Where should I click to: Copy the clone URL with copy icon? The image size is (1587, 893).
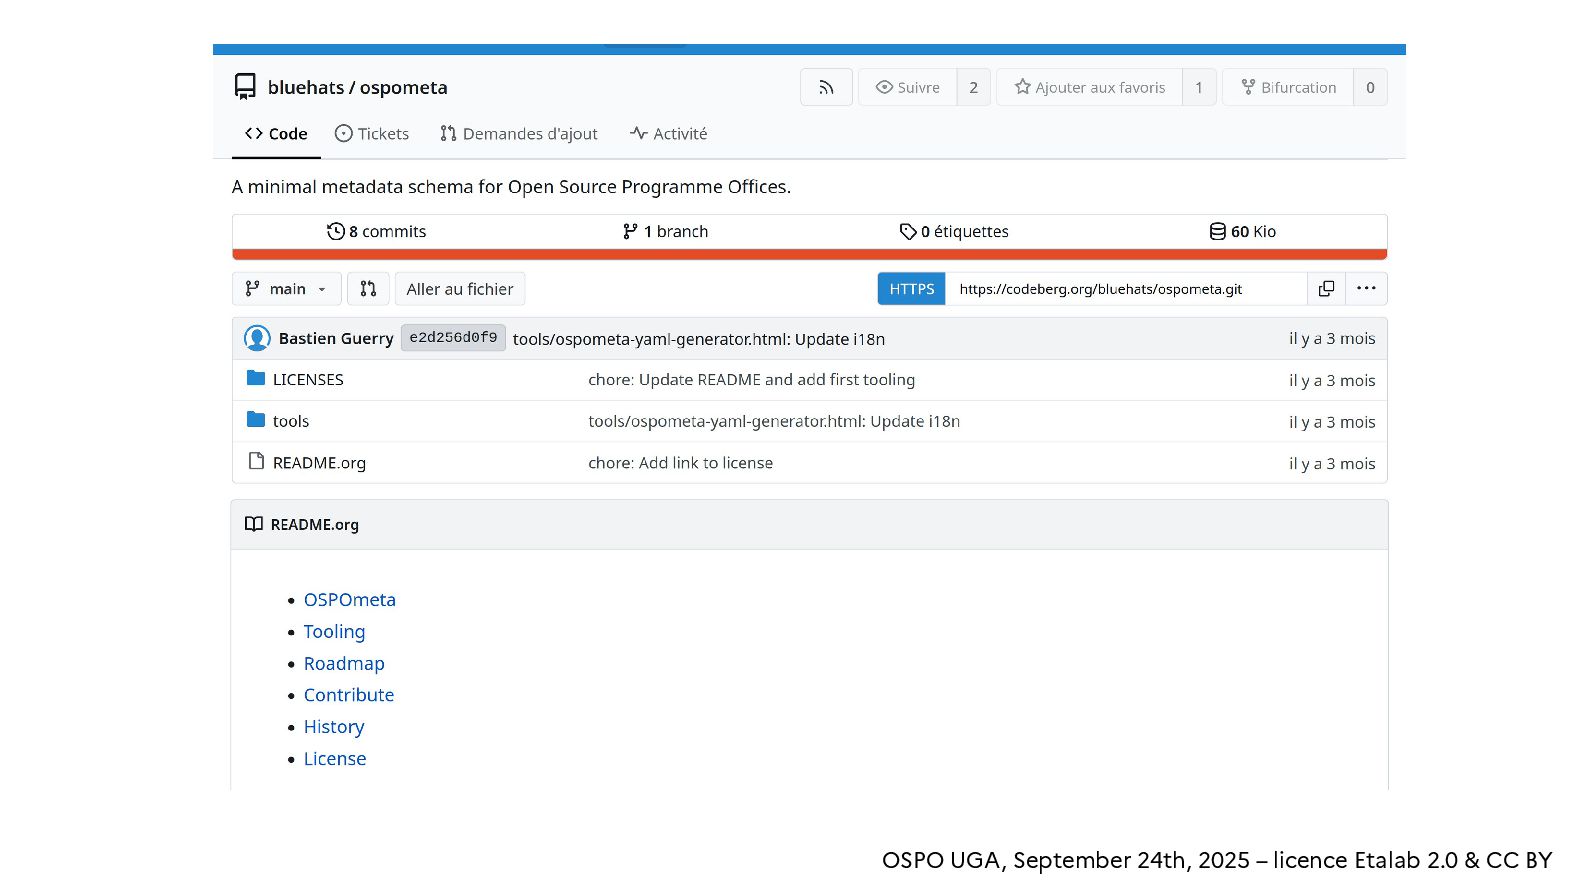pos(1326,289)
